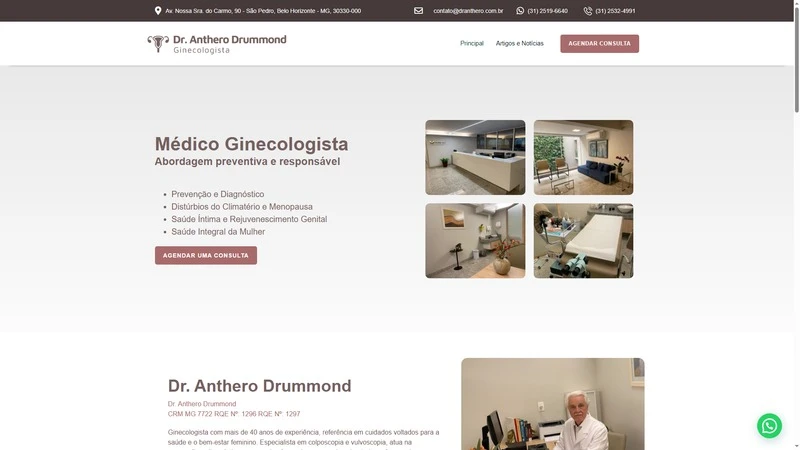Click the list item Prevenção e Diagnóstico

click(x=218, y=194)
